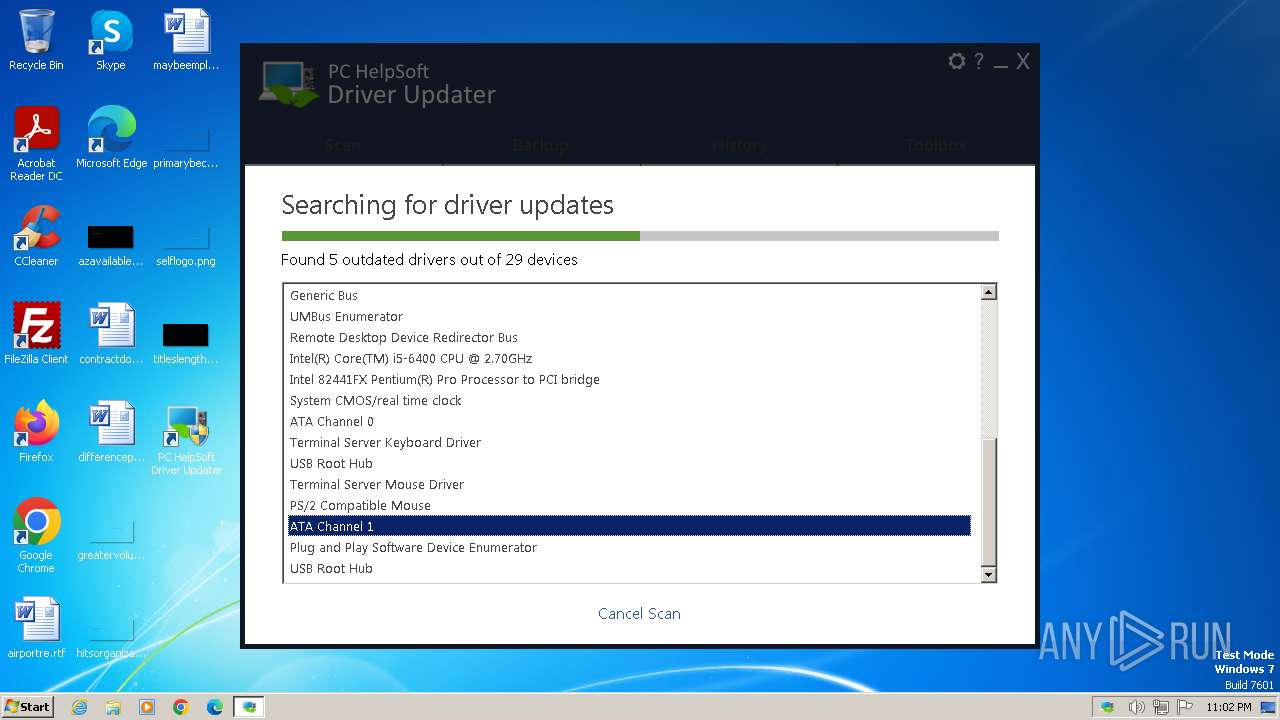Launch Skype from the desktop
Image resolution: width=1280 pixels, height=720 pixels.
point(111,41)
